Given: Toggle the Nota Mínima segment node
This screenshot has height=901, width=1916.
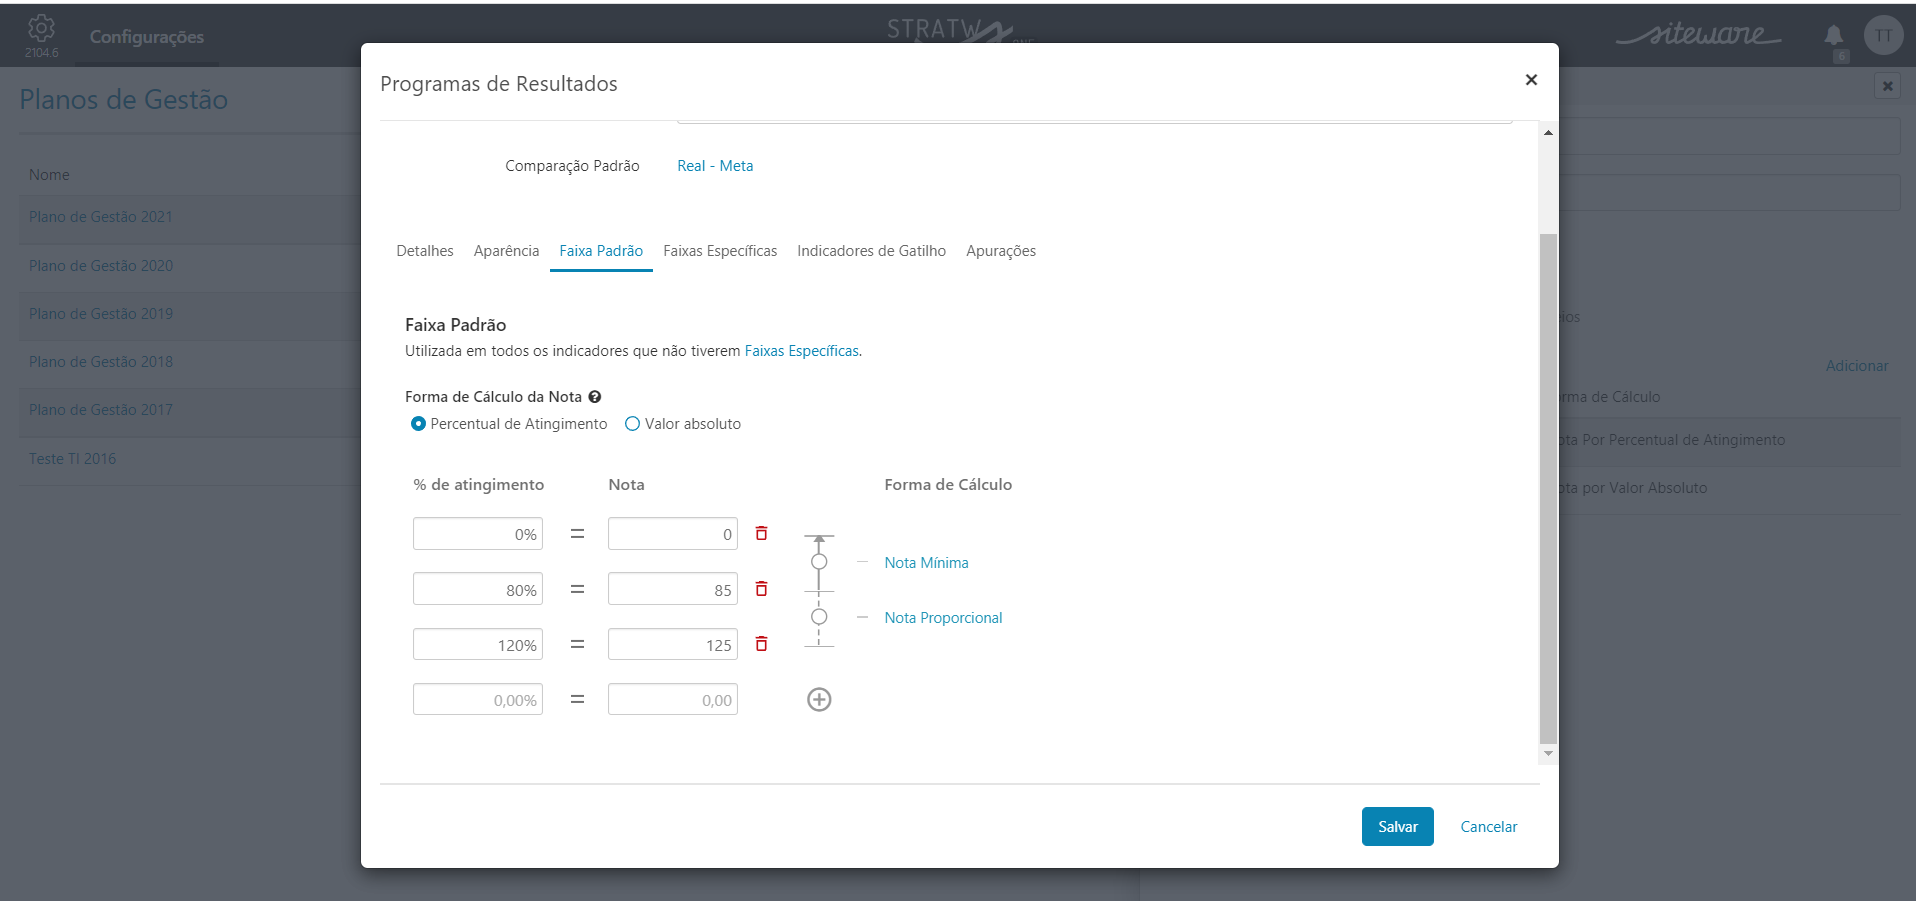Looking at the screenshot, I should [819, 562].
